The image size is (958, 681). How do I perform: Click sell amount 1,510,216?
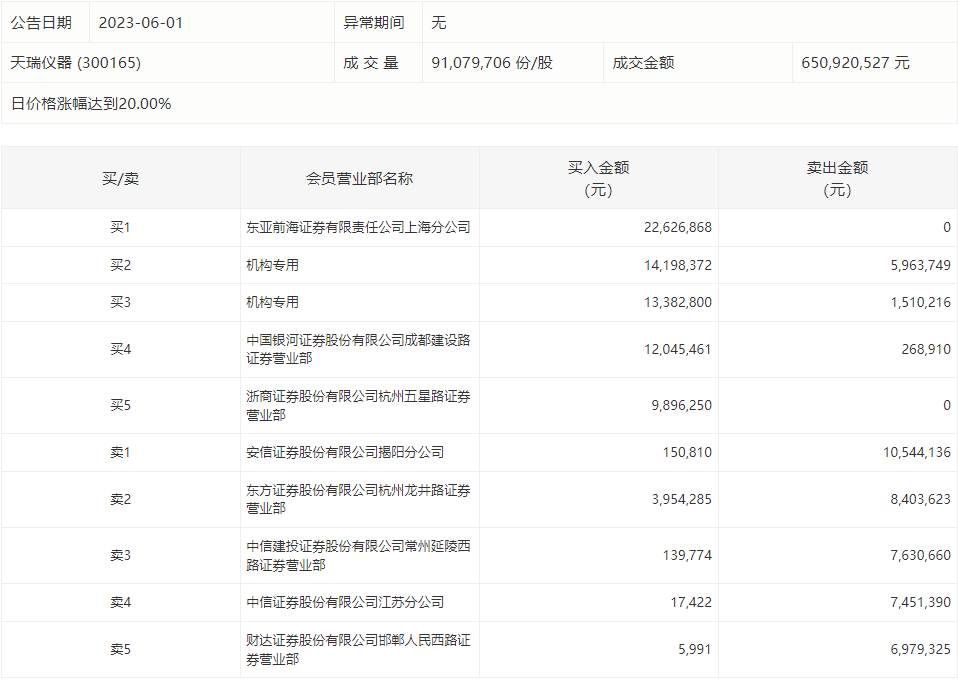coord(921,302)
